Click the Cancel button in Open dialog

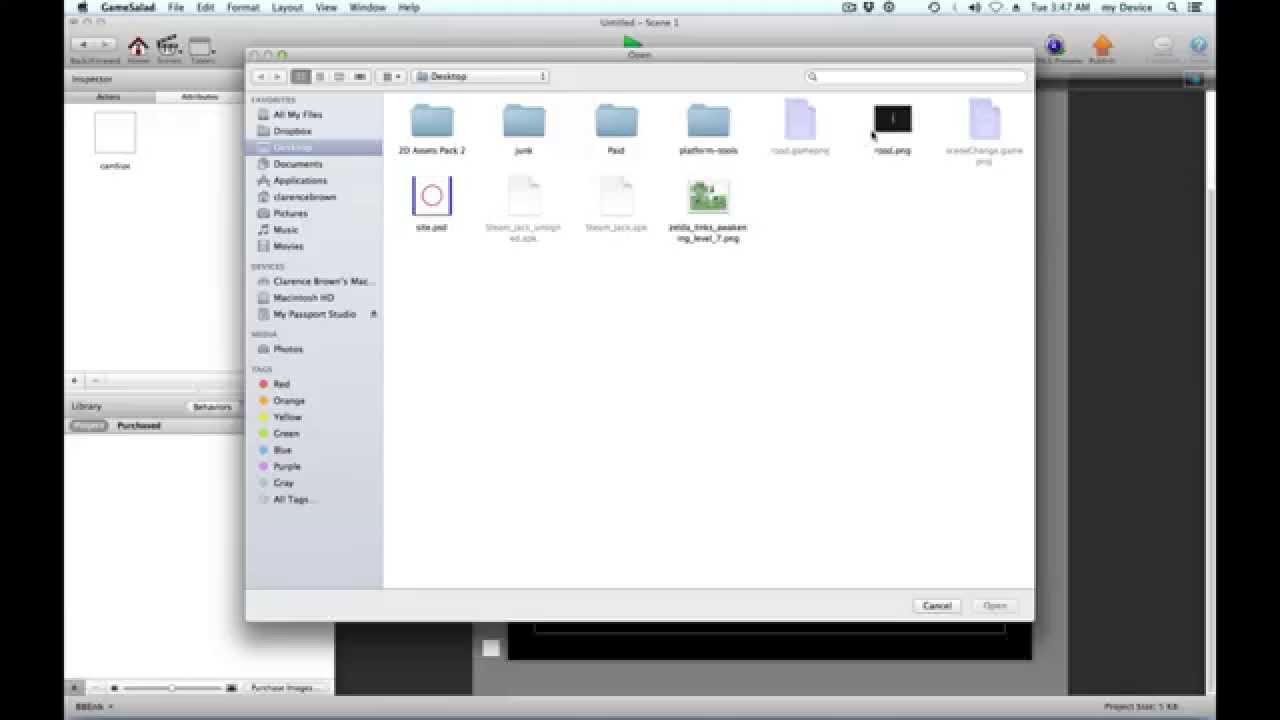point(937,606)
